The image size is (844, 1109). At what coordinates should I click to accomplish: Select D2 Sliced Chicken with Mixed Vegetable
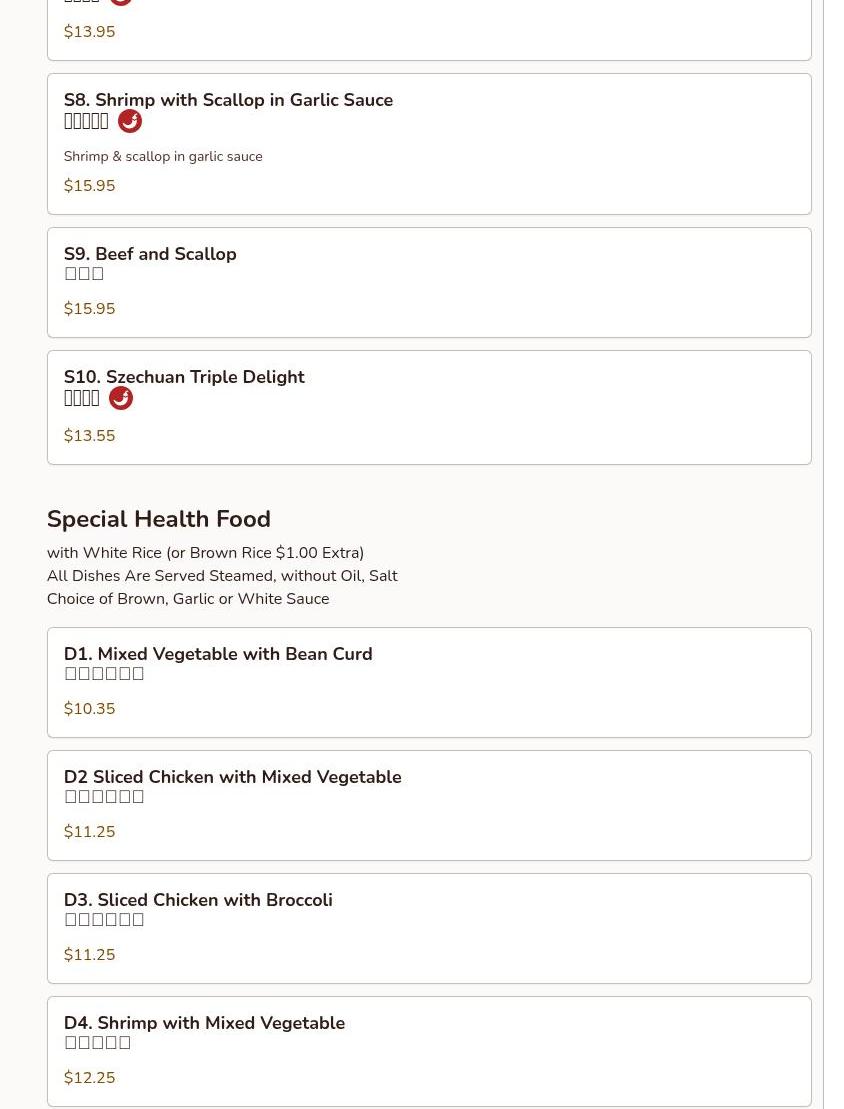pyautogui.click(x=232, y=777)
